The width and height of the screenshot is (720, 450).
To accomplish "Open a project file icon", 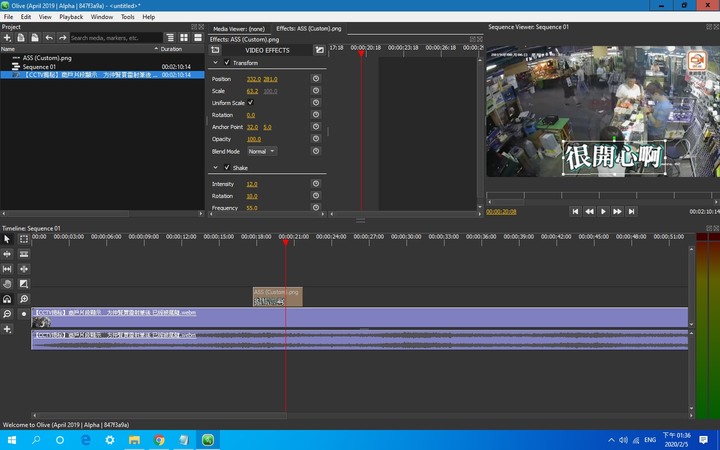I will pyautogui.click(x=21, y=38).
